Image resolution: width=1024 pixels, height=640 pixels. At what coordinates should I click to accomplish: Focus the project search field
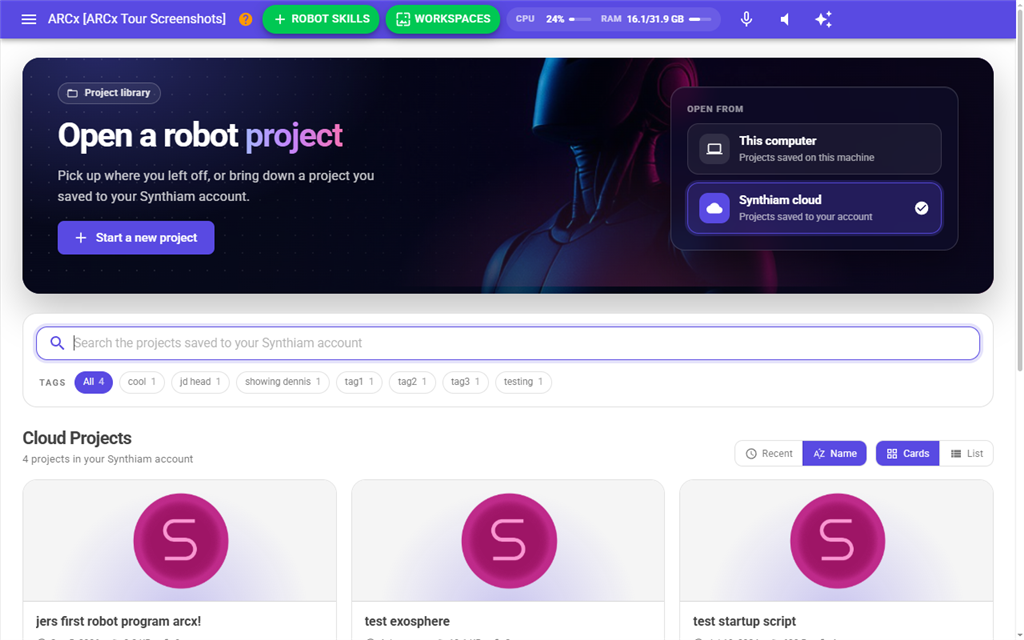tap(508, 343)
